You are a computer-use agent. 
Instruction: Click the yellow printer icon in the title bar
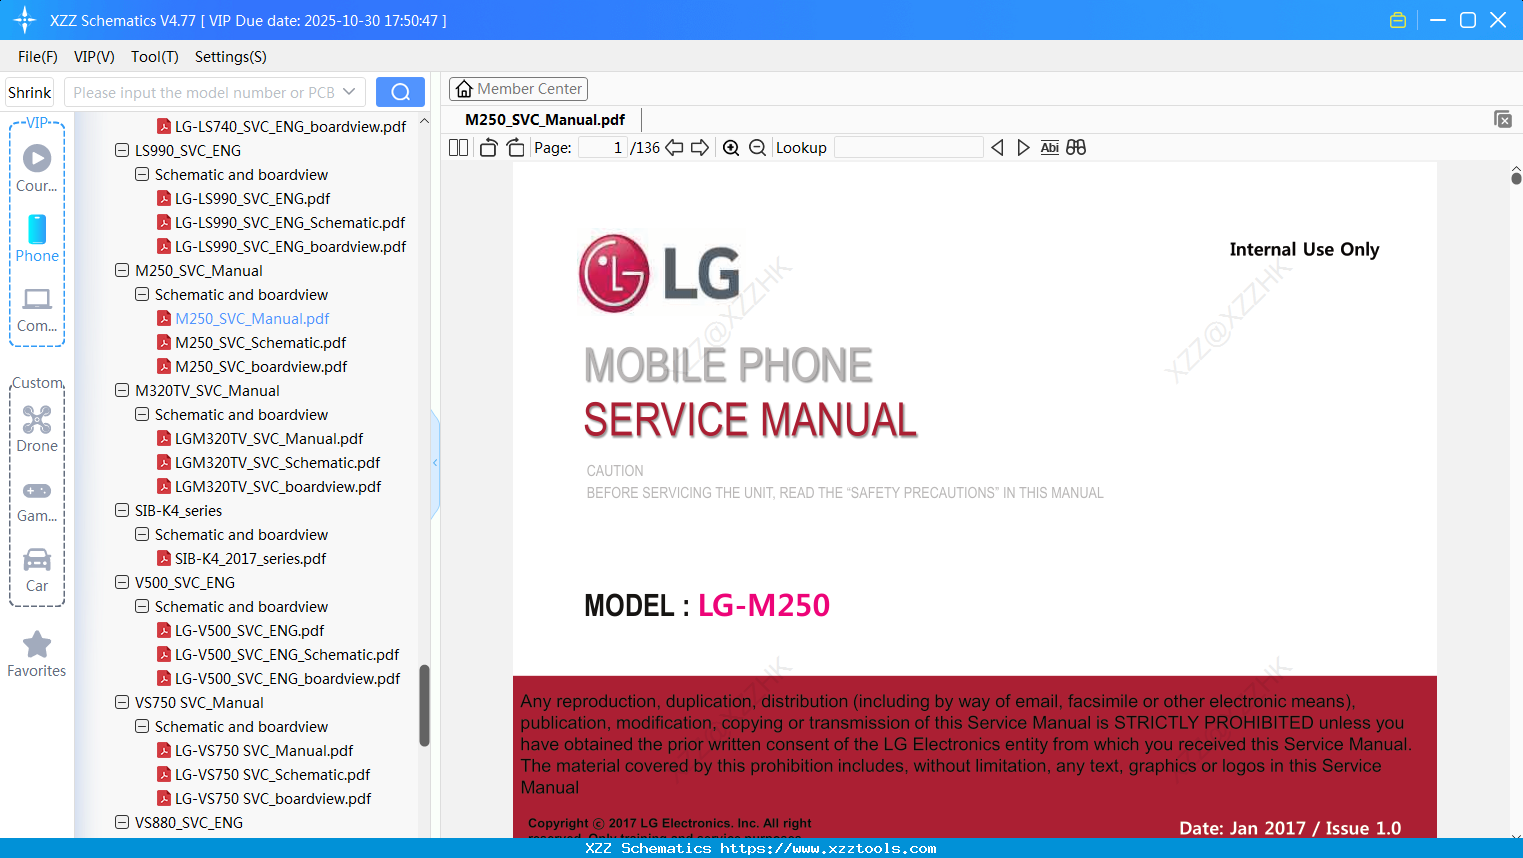(x=1397, y=19)
